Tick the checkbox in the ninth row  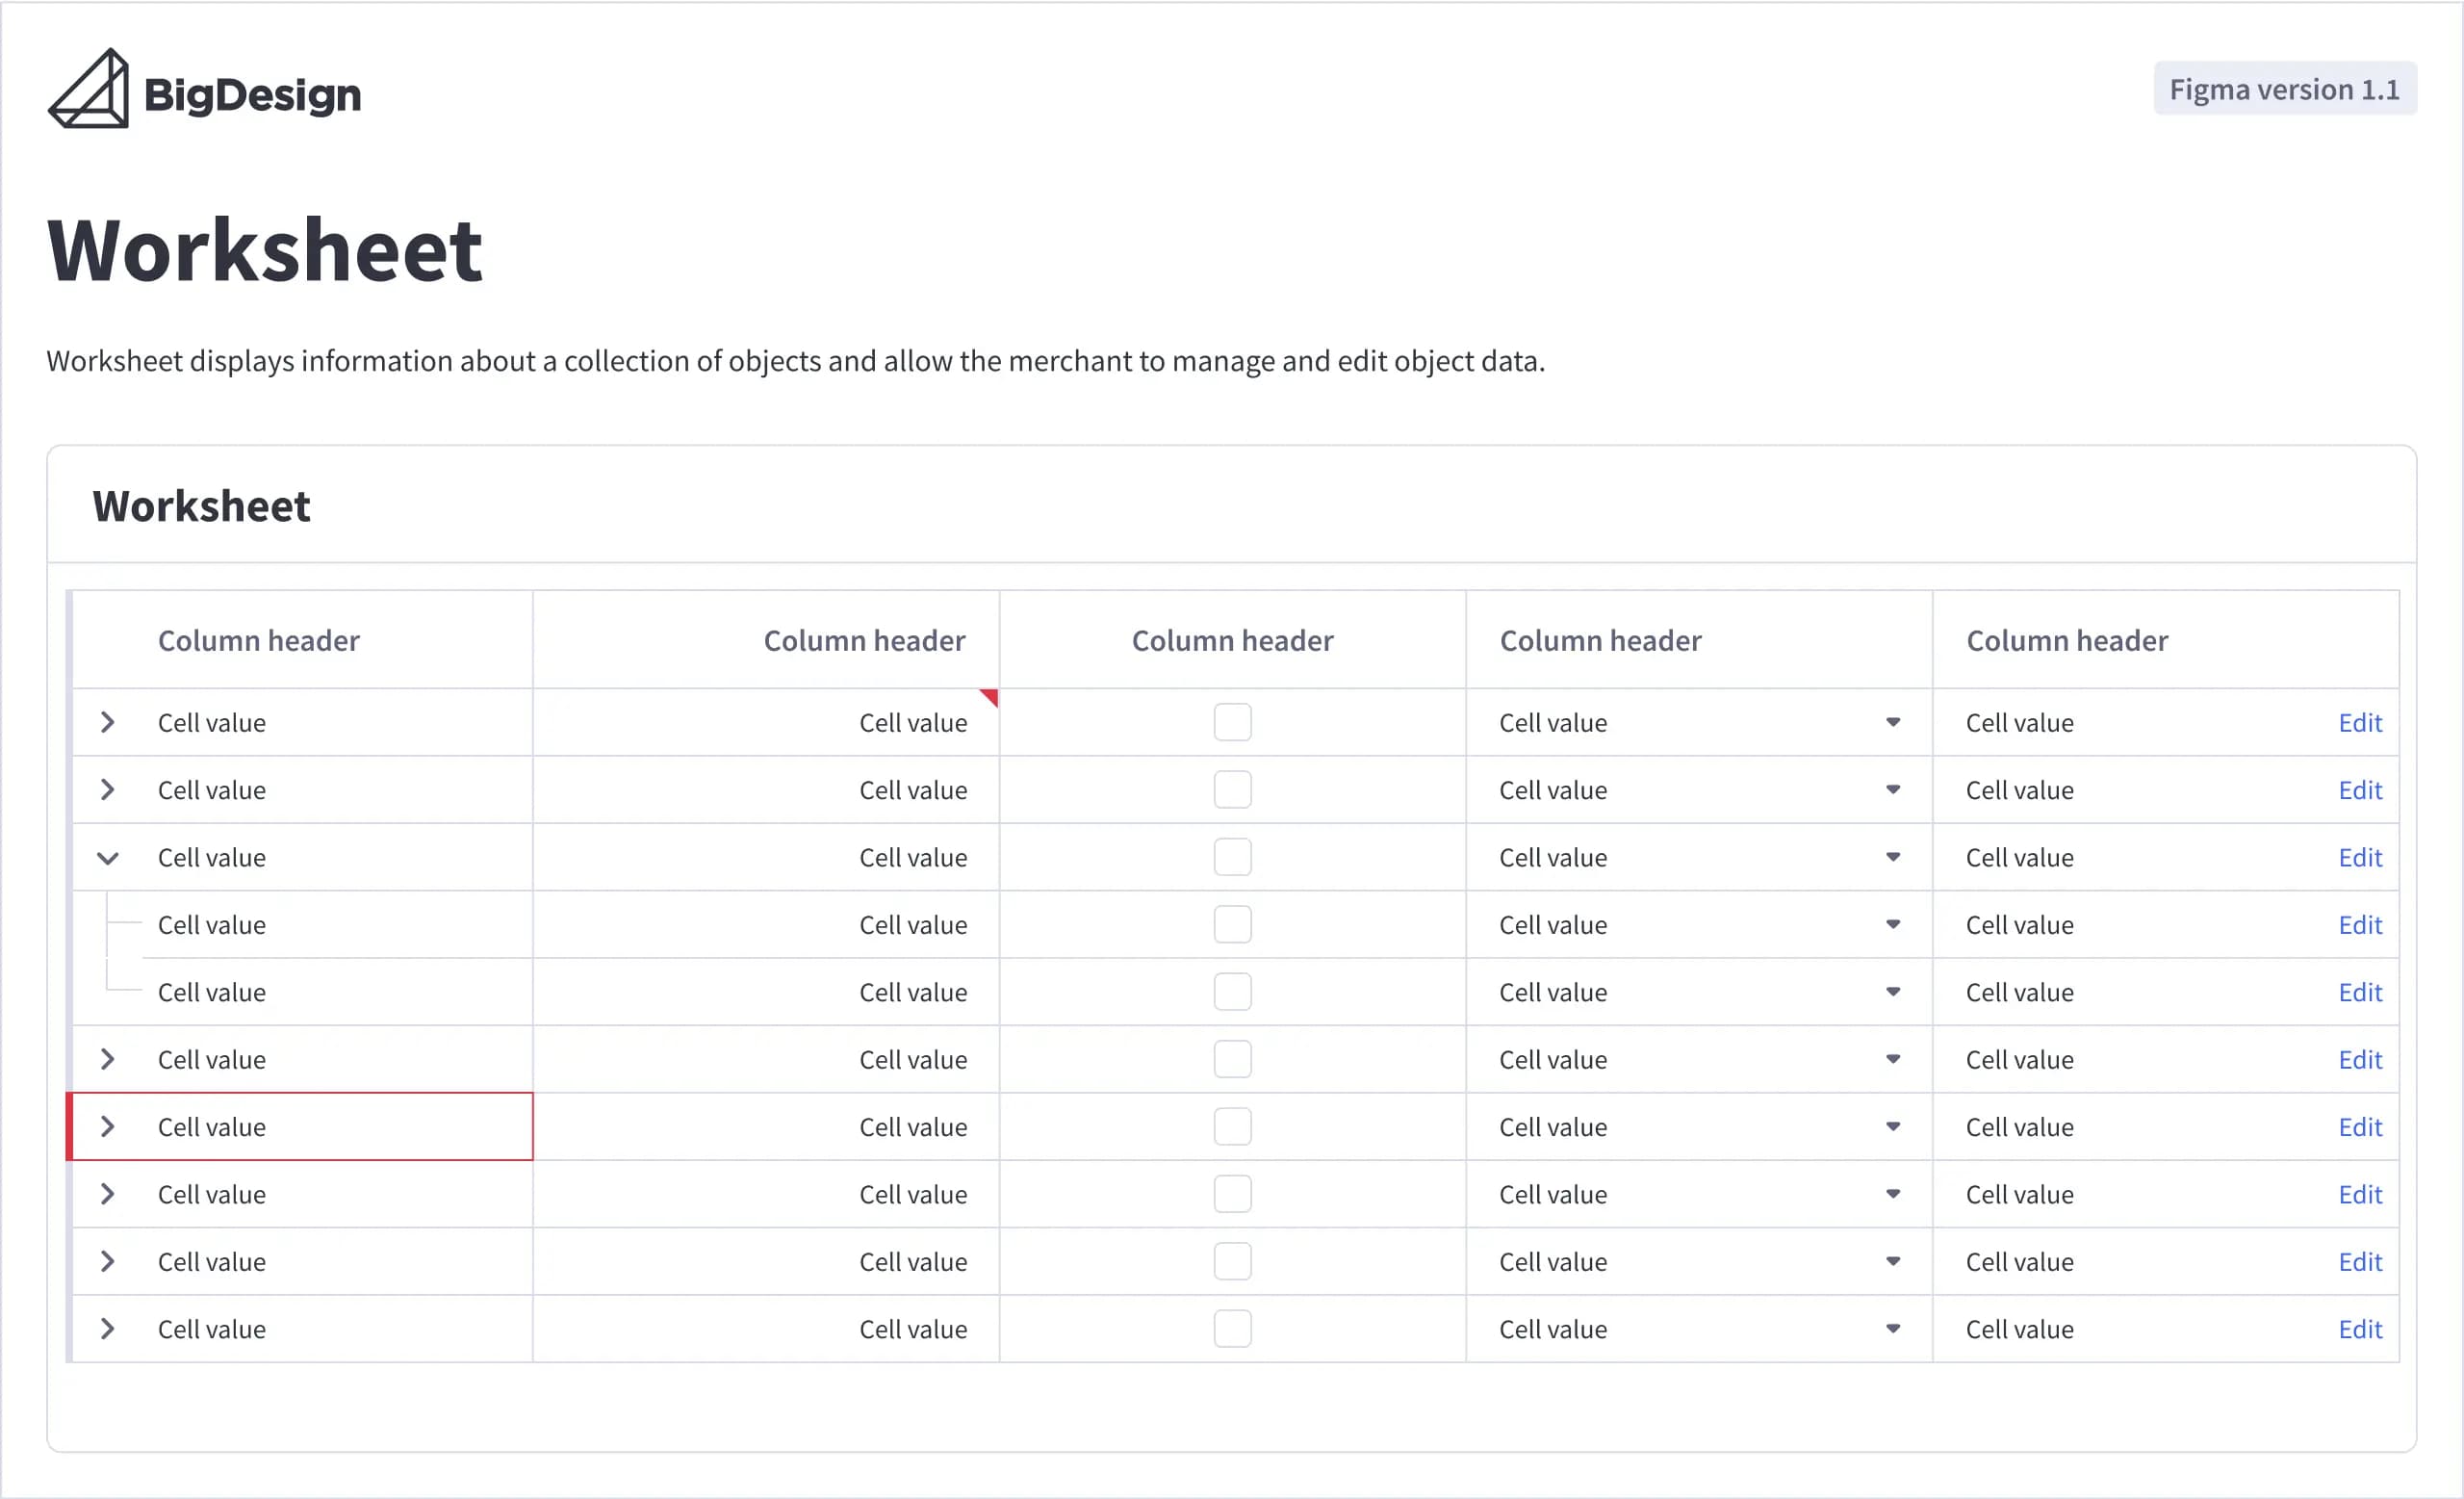pos(1232,1261)
